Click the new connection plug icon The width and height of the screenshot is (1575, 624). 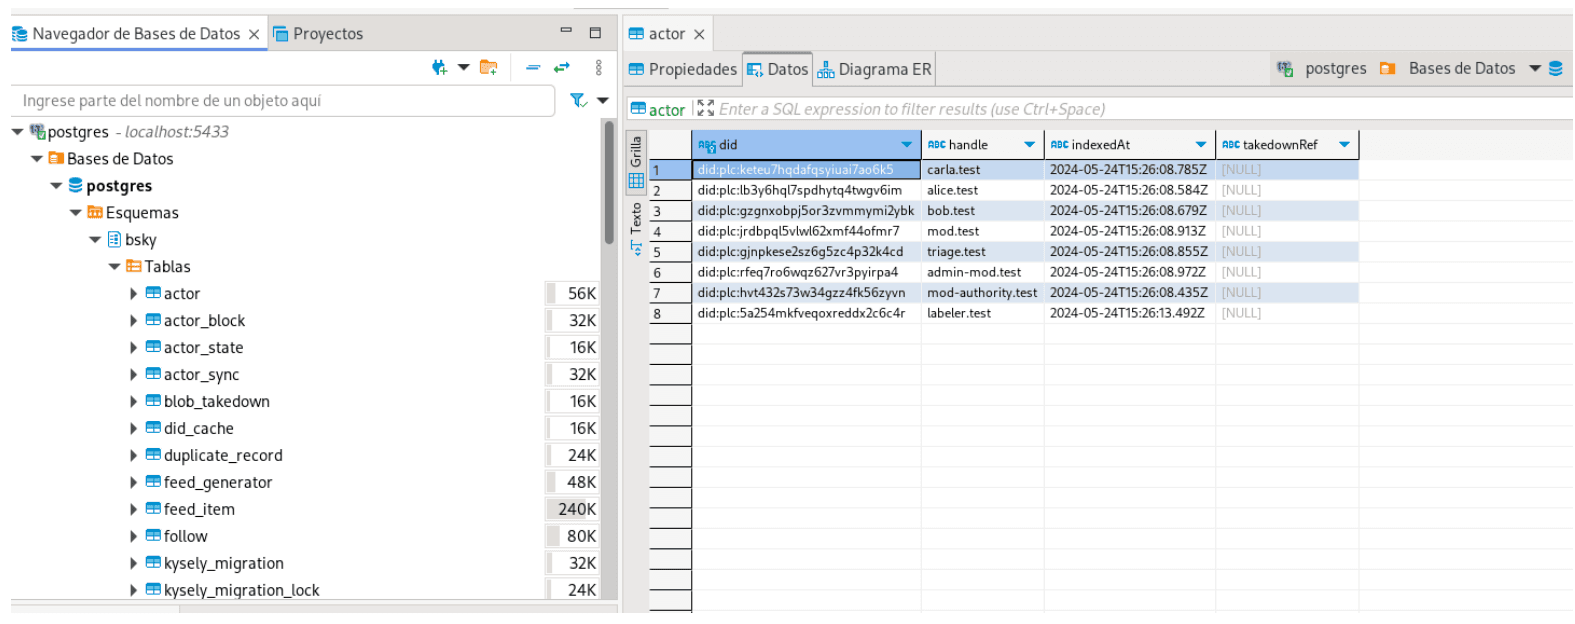point(439,68)
